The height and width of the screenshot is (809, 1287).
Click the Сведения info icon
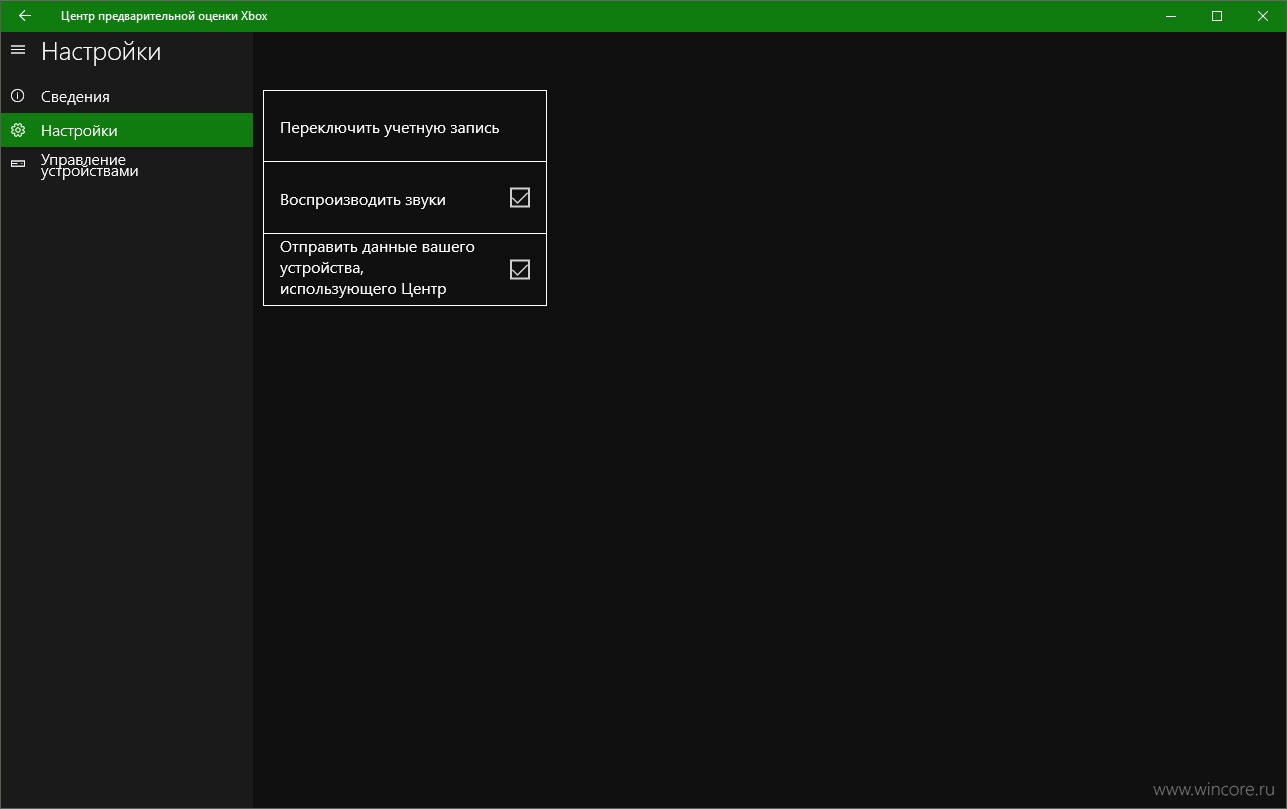point(17,96)
